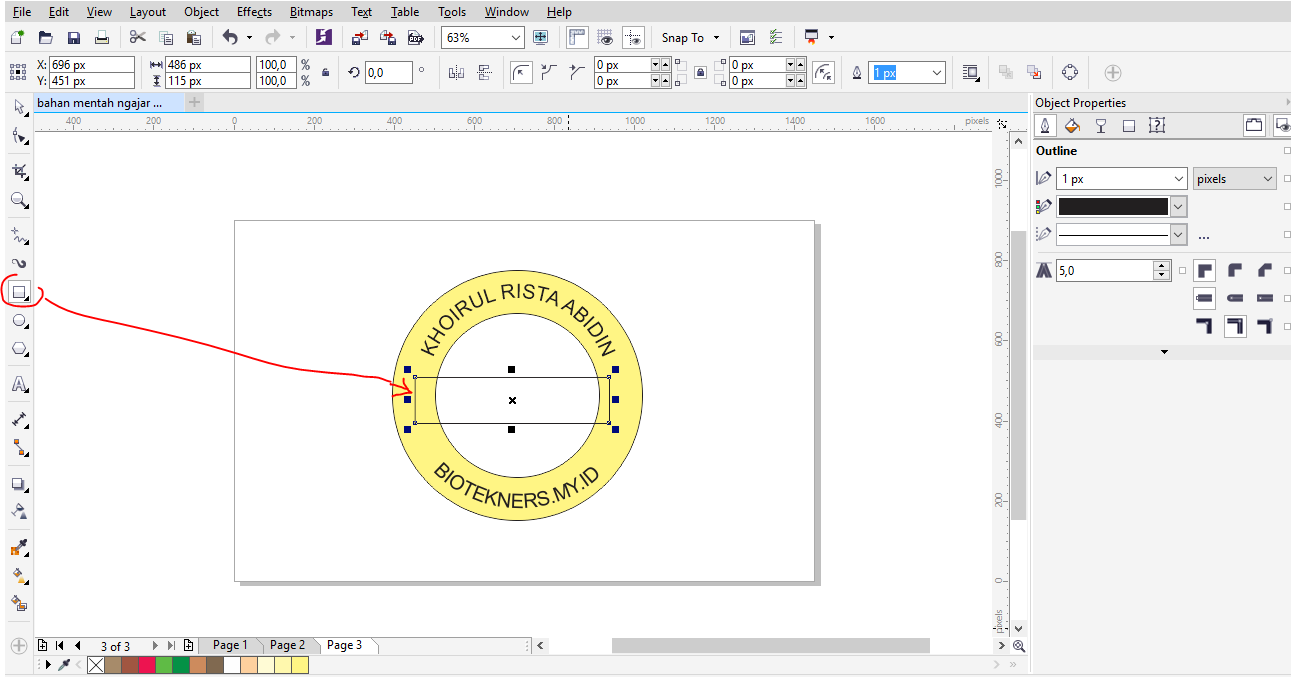This screenshot has width=1291, height=677.
Task: Select the Drop Shadow tool
Action: point(19,484)
